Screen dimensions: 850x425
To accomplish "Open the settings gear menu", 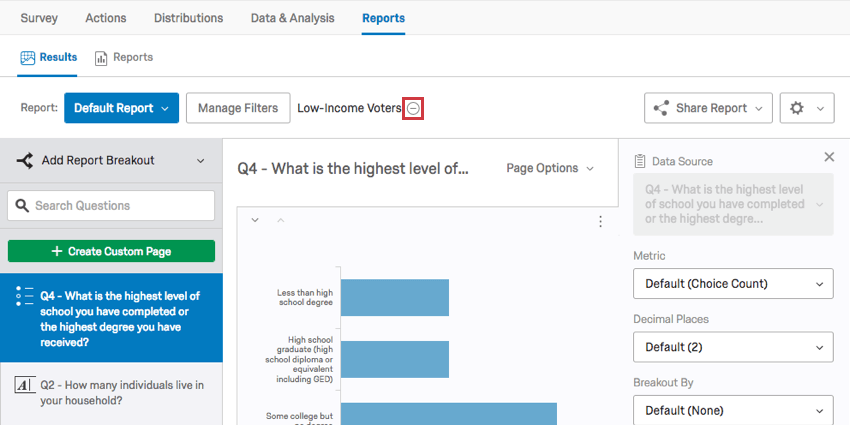I will tap(806, 108).
